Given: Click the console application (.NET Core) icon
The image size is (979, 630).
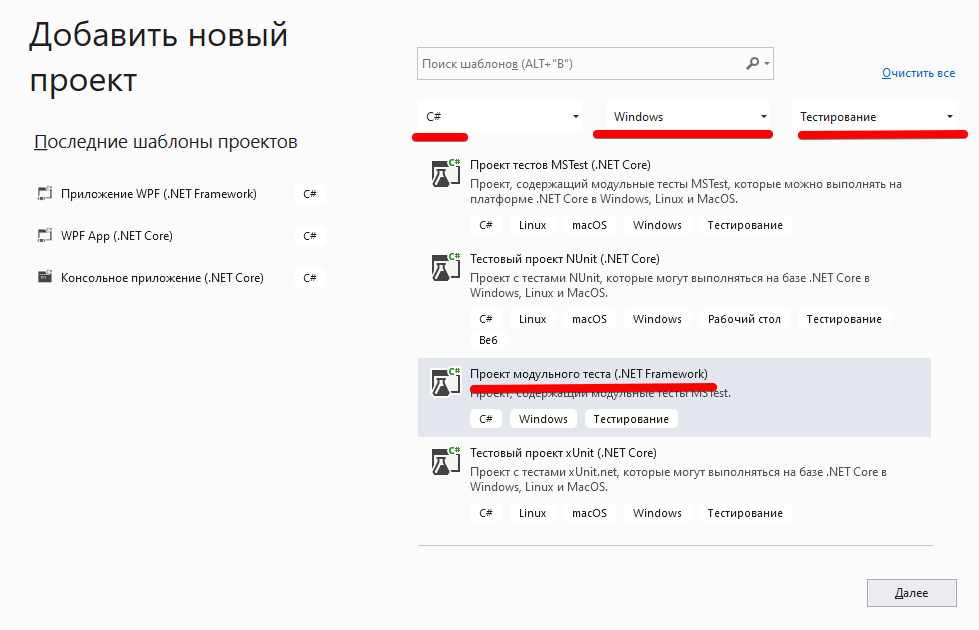Looking at the screenshot, I should (x=44, y=278).
